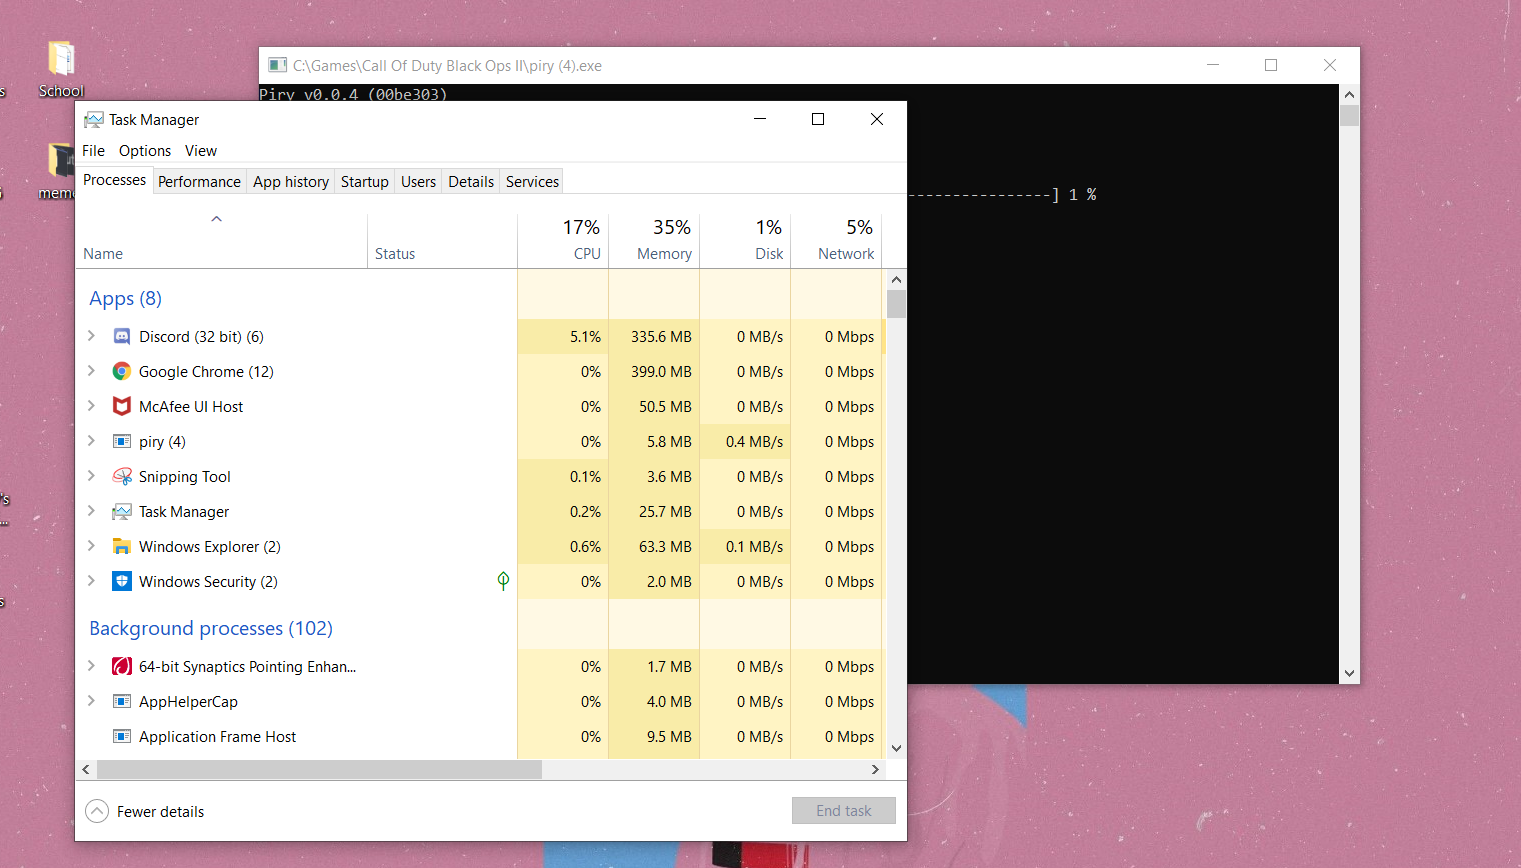Click the Task Manager process row icon
This screenshot has width=1521, height=868.
point(122,512)
